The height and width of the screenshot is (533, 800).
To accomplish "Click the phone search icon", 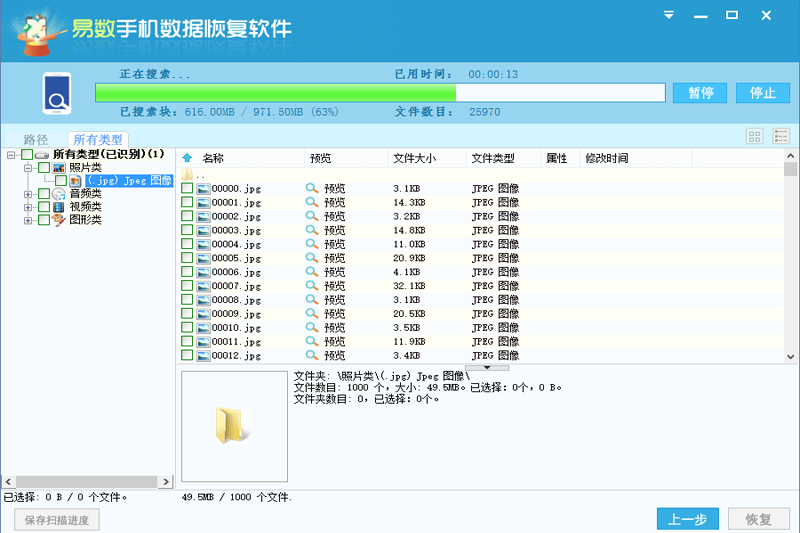I will 56,93.
